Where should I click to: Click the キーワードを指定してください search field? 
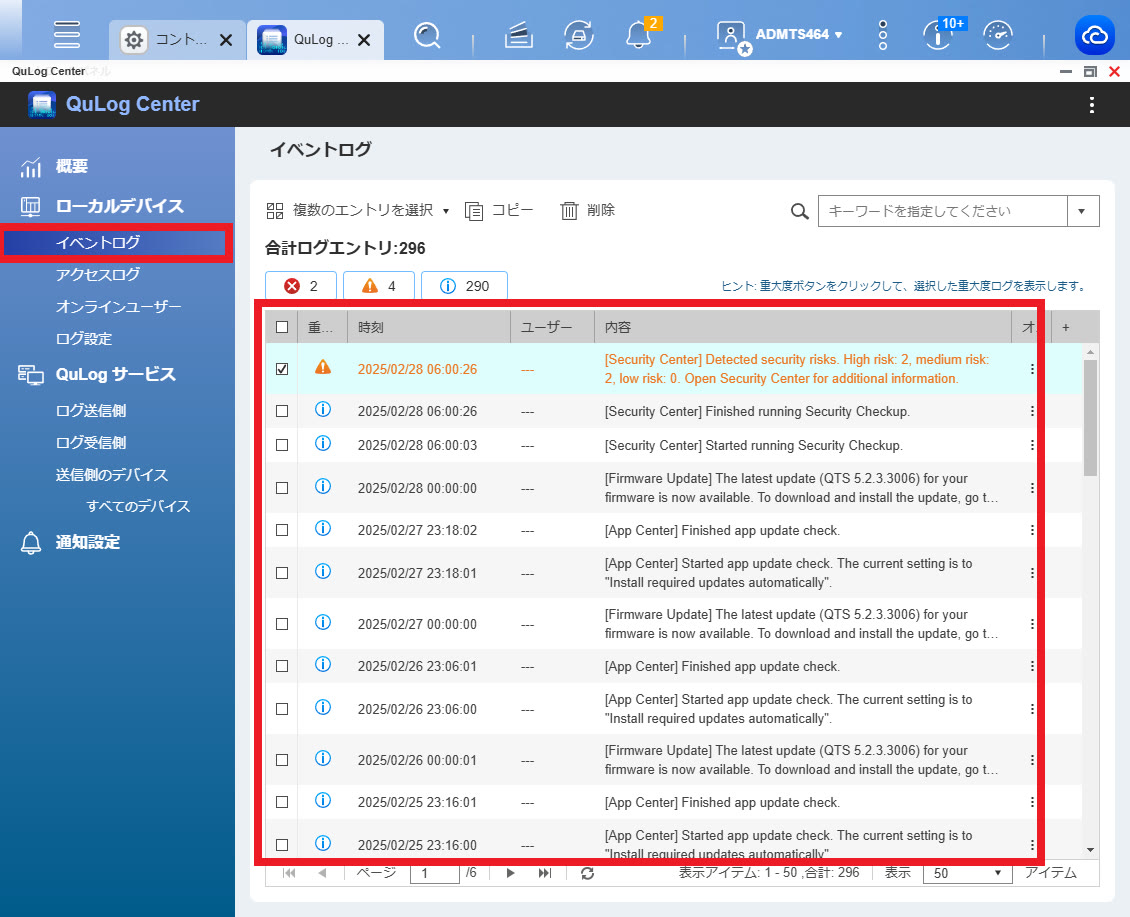click(943, 211)
